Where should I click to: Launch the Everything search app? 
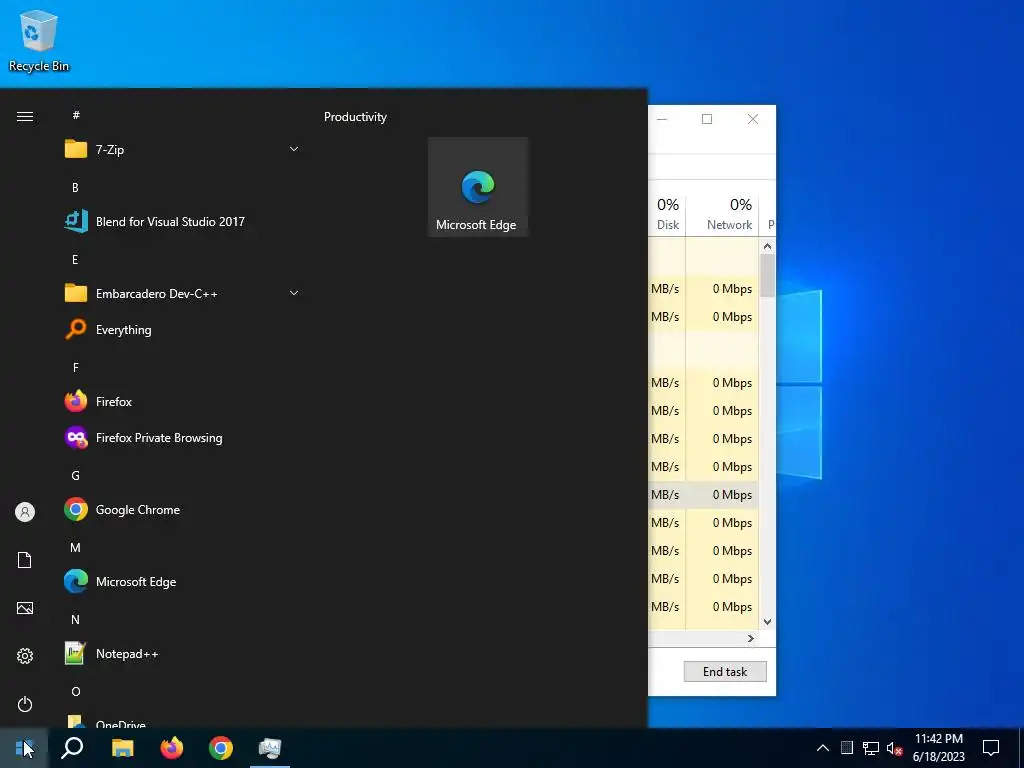point(182,330)
